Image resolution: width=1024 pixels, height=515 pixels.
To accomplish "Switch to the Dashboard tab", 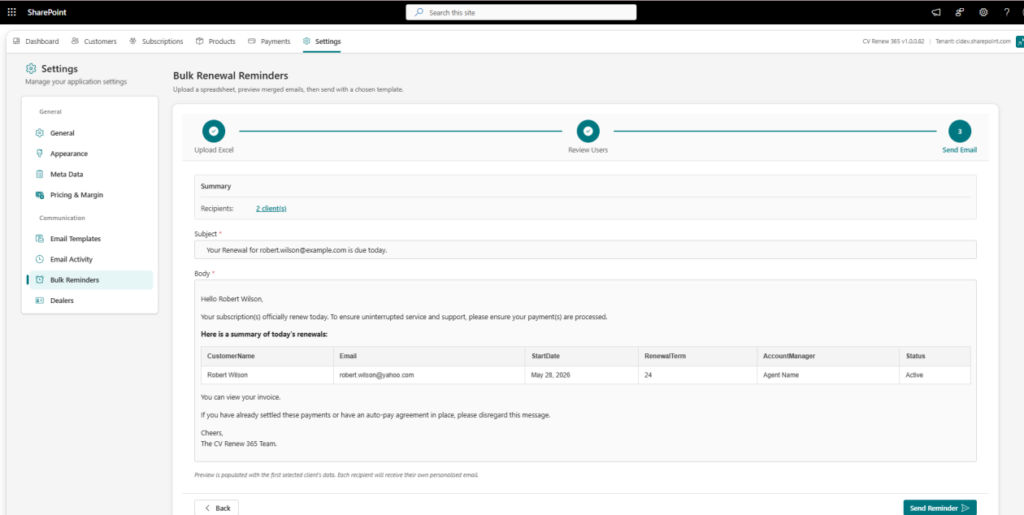I will pyautogui.click(x=36, y=41).
